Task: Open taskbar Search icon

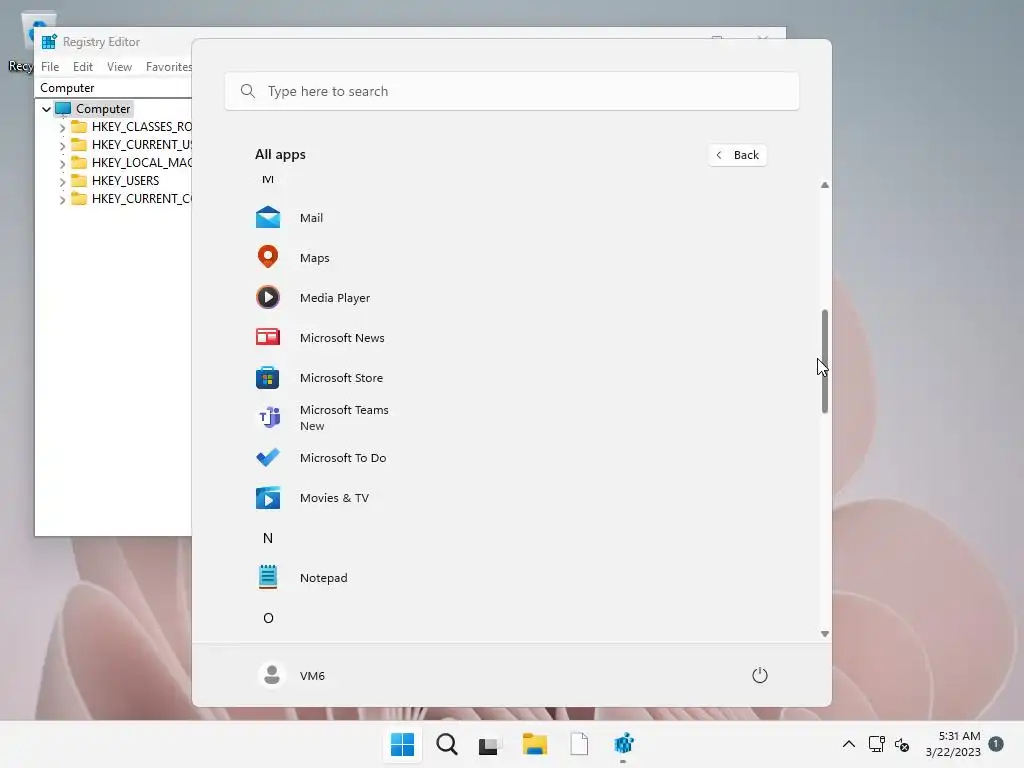Action: (x=447, y=744)
